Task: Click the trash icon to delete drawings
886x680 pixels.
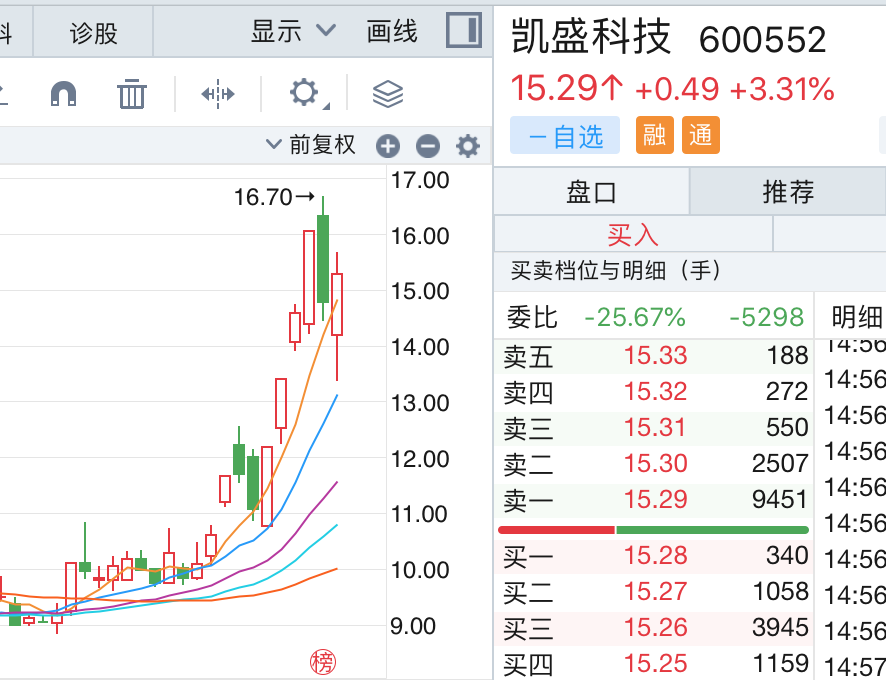Action: point(132,94)
